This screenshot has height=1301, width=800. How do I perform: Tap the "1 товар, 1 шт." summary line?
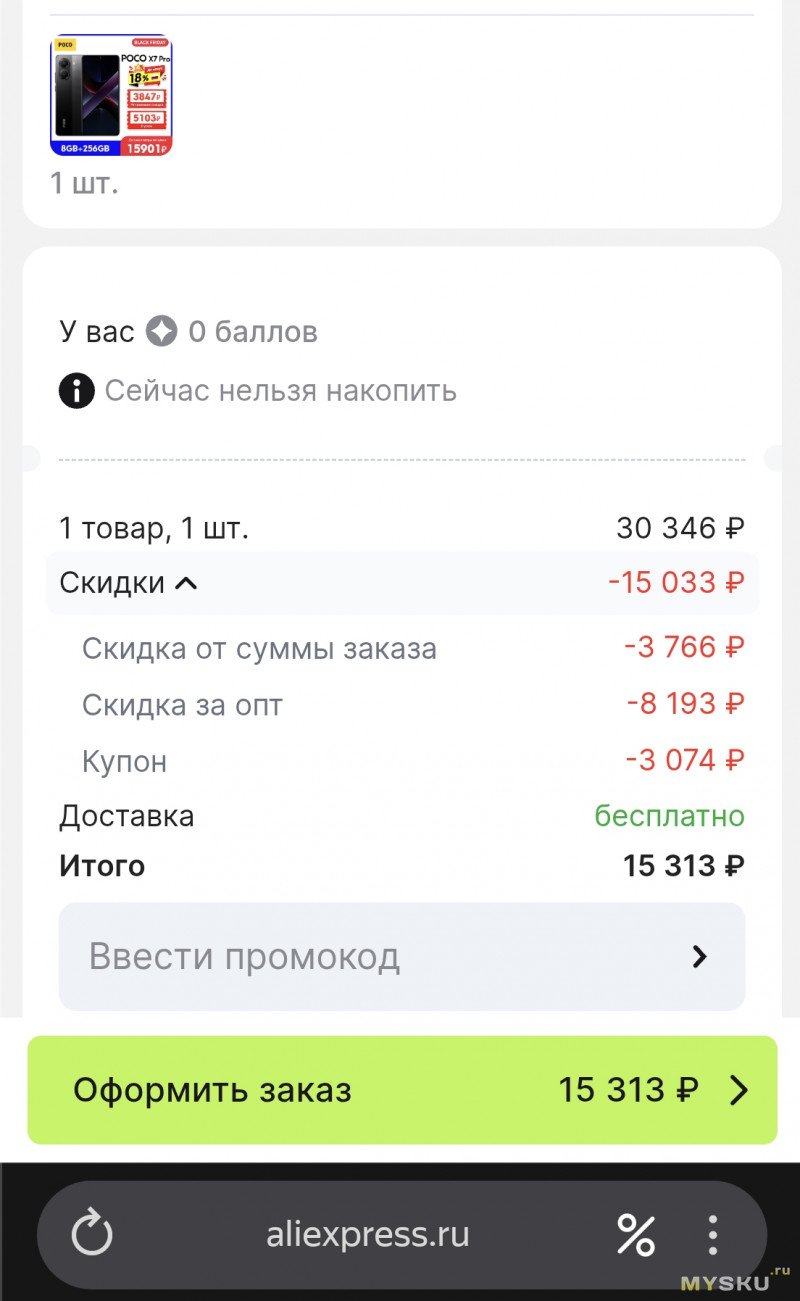[x=154, y=527]
